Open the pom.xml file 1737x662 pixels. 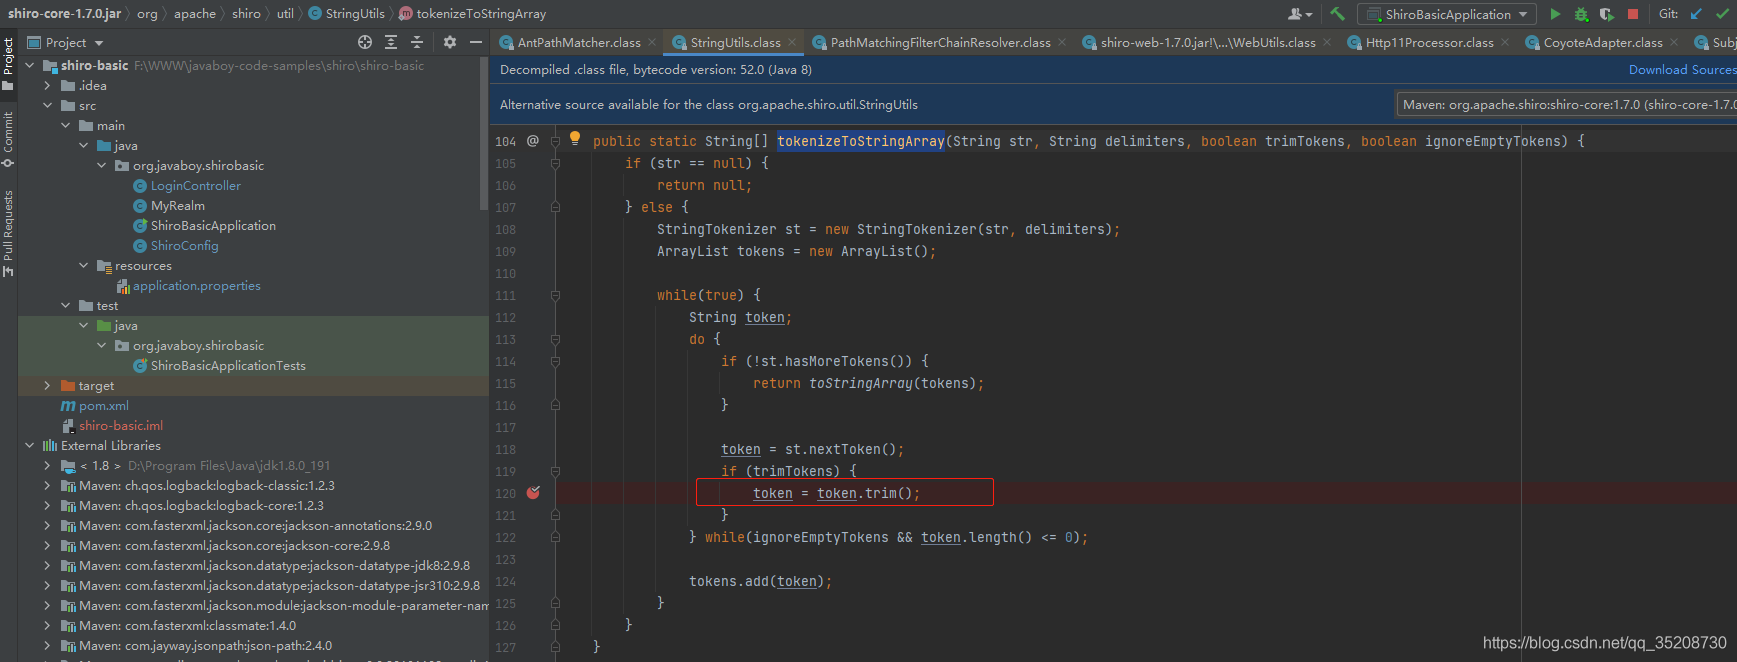[x=104, y=406]
